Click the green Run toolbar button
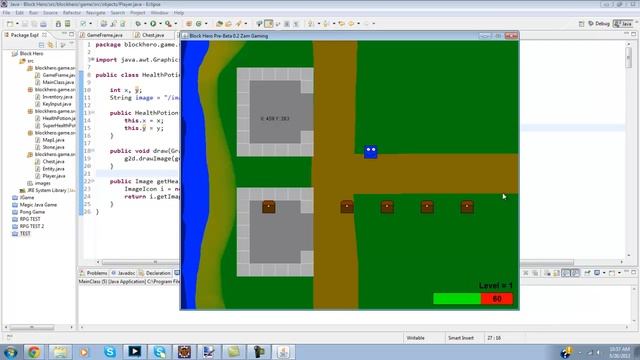Screen dimensions: 640x360 153,24
